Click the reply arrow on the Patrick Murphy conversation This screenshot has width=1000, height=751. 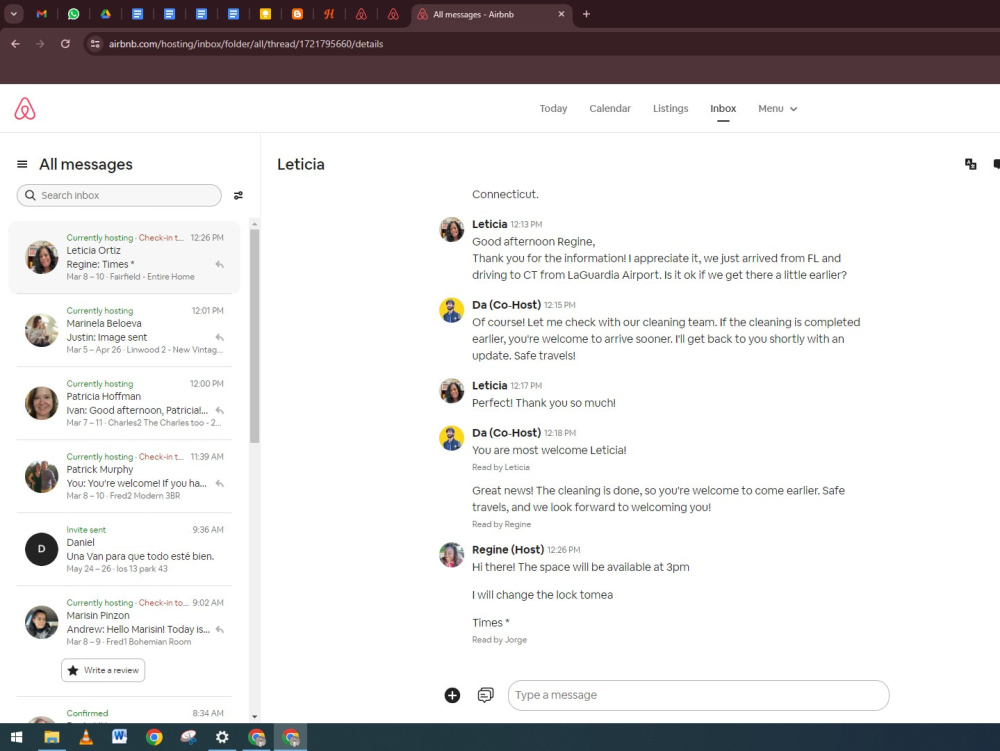219,483
